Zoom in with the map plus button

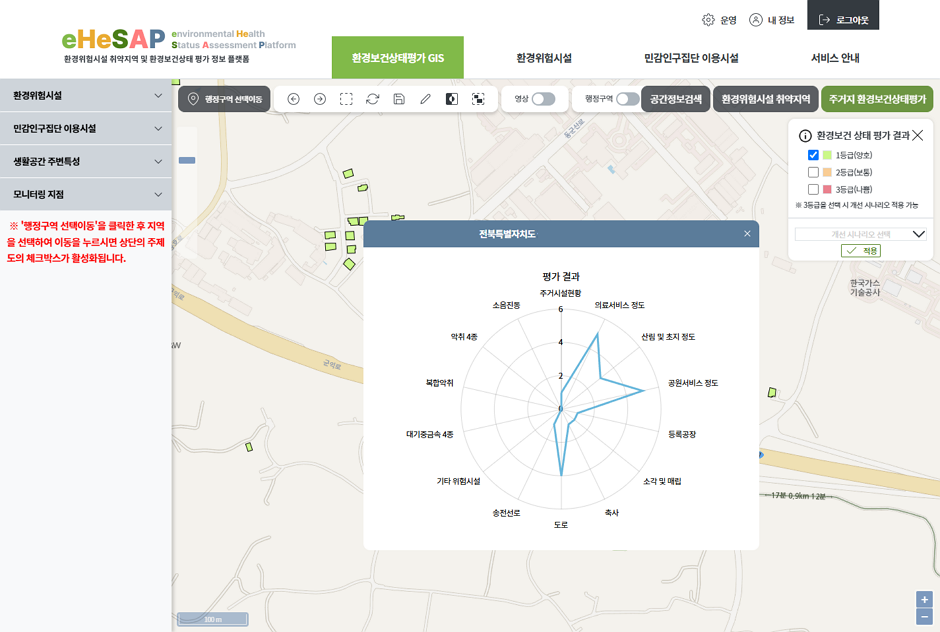click(x=924, y=600)
